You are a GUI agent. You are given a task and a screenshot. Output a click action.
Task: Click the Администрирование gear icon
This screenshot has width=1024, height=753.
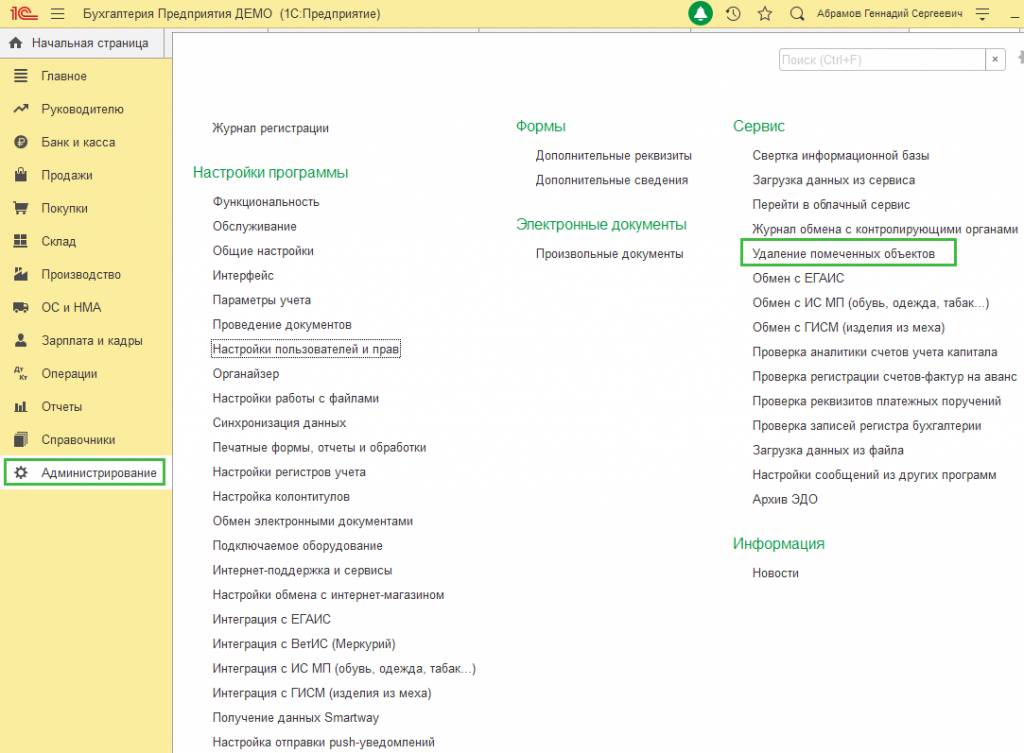coord(21,472)
